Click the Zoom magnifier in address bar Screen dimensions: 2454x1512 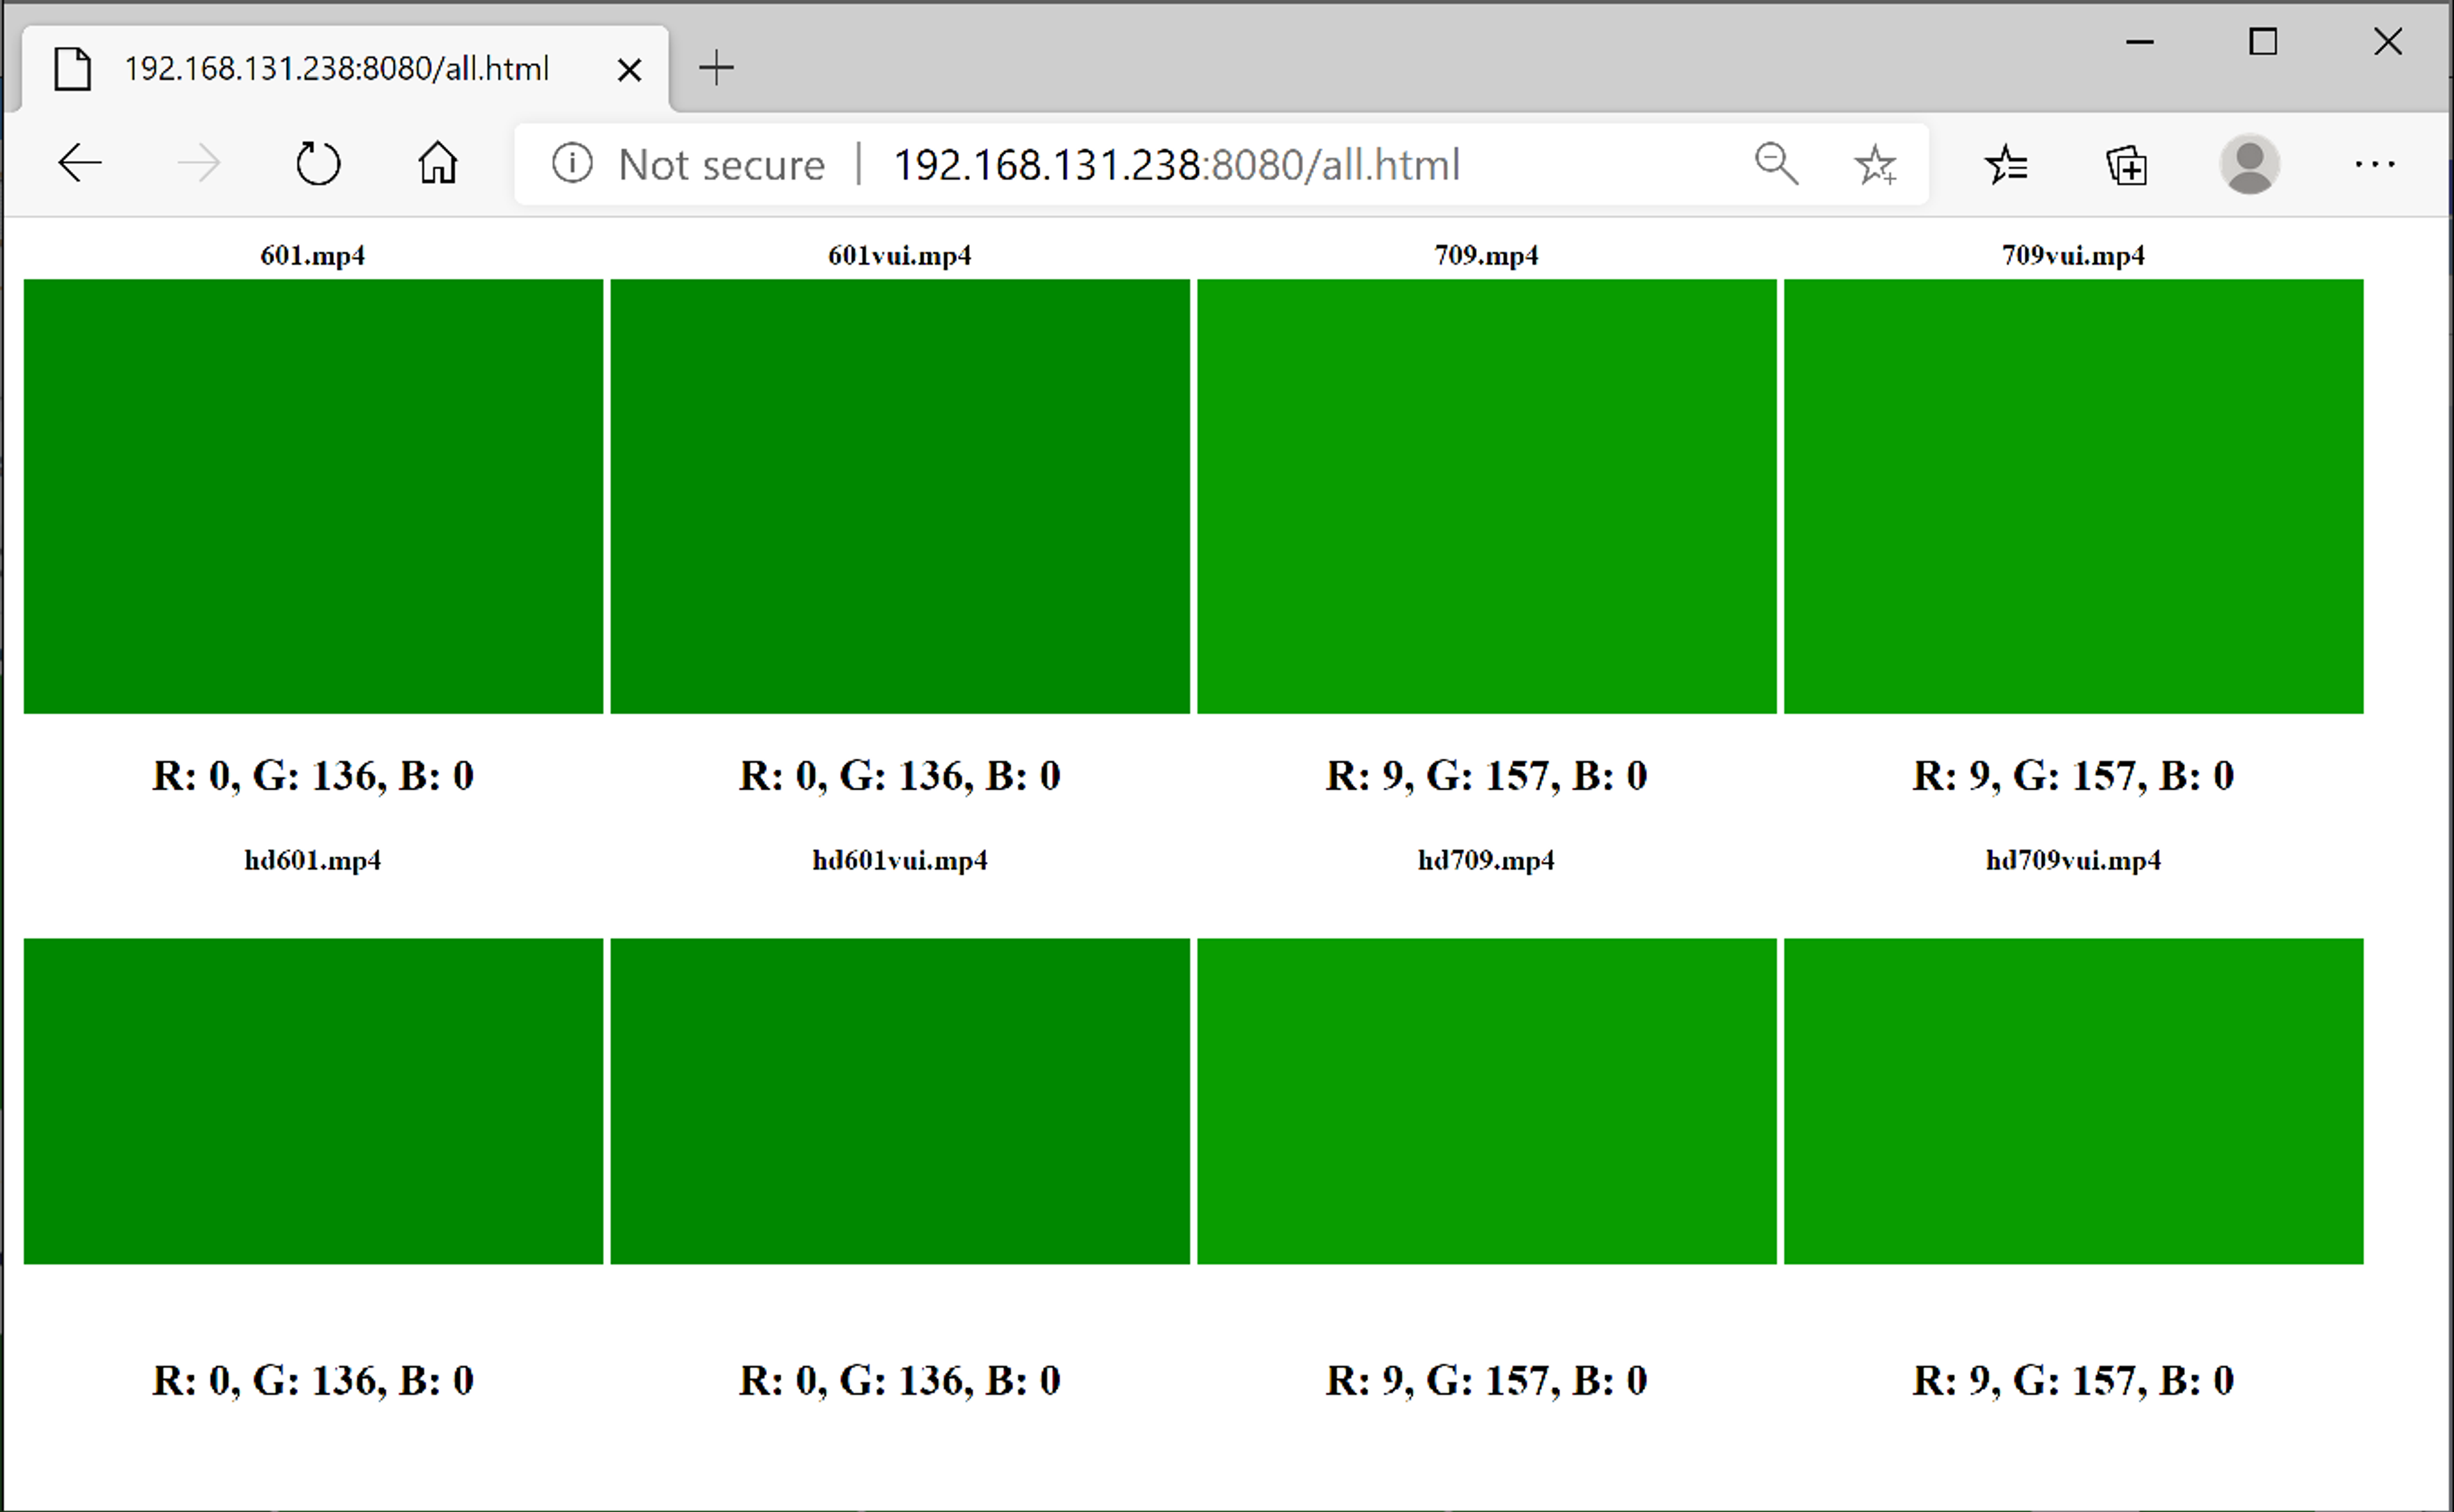1776,164
